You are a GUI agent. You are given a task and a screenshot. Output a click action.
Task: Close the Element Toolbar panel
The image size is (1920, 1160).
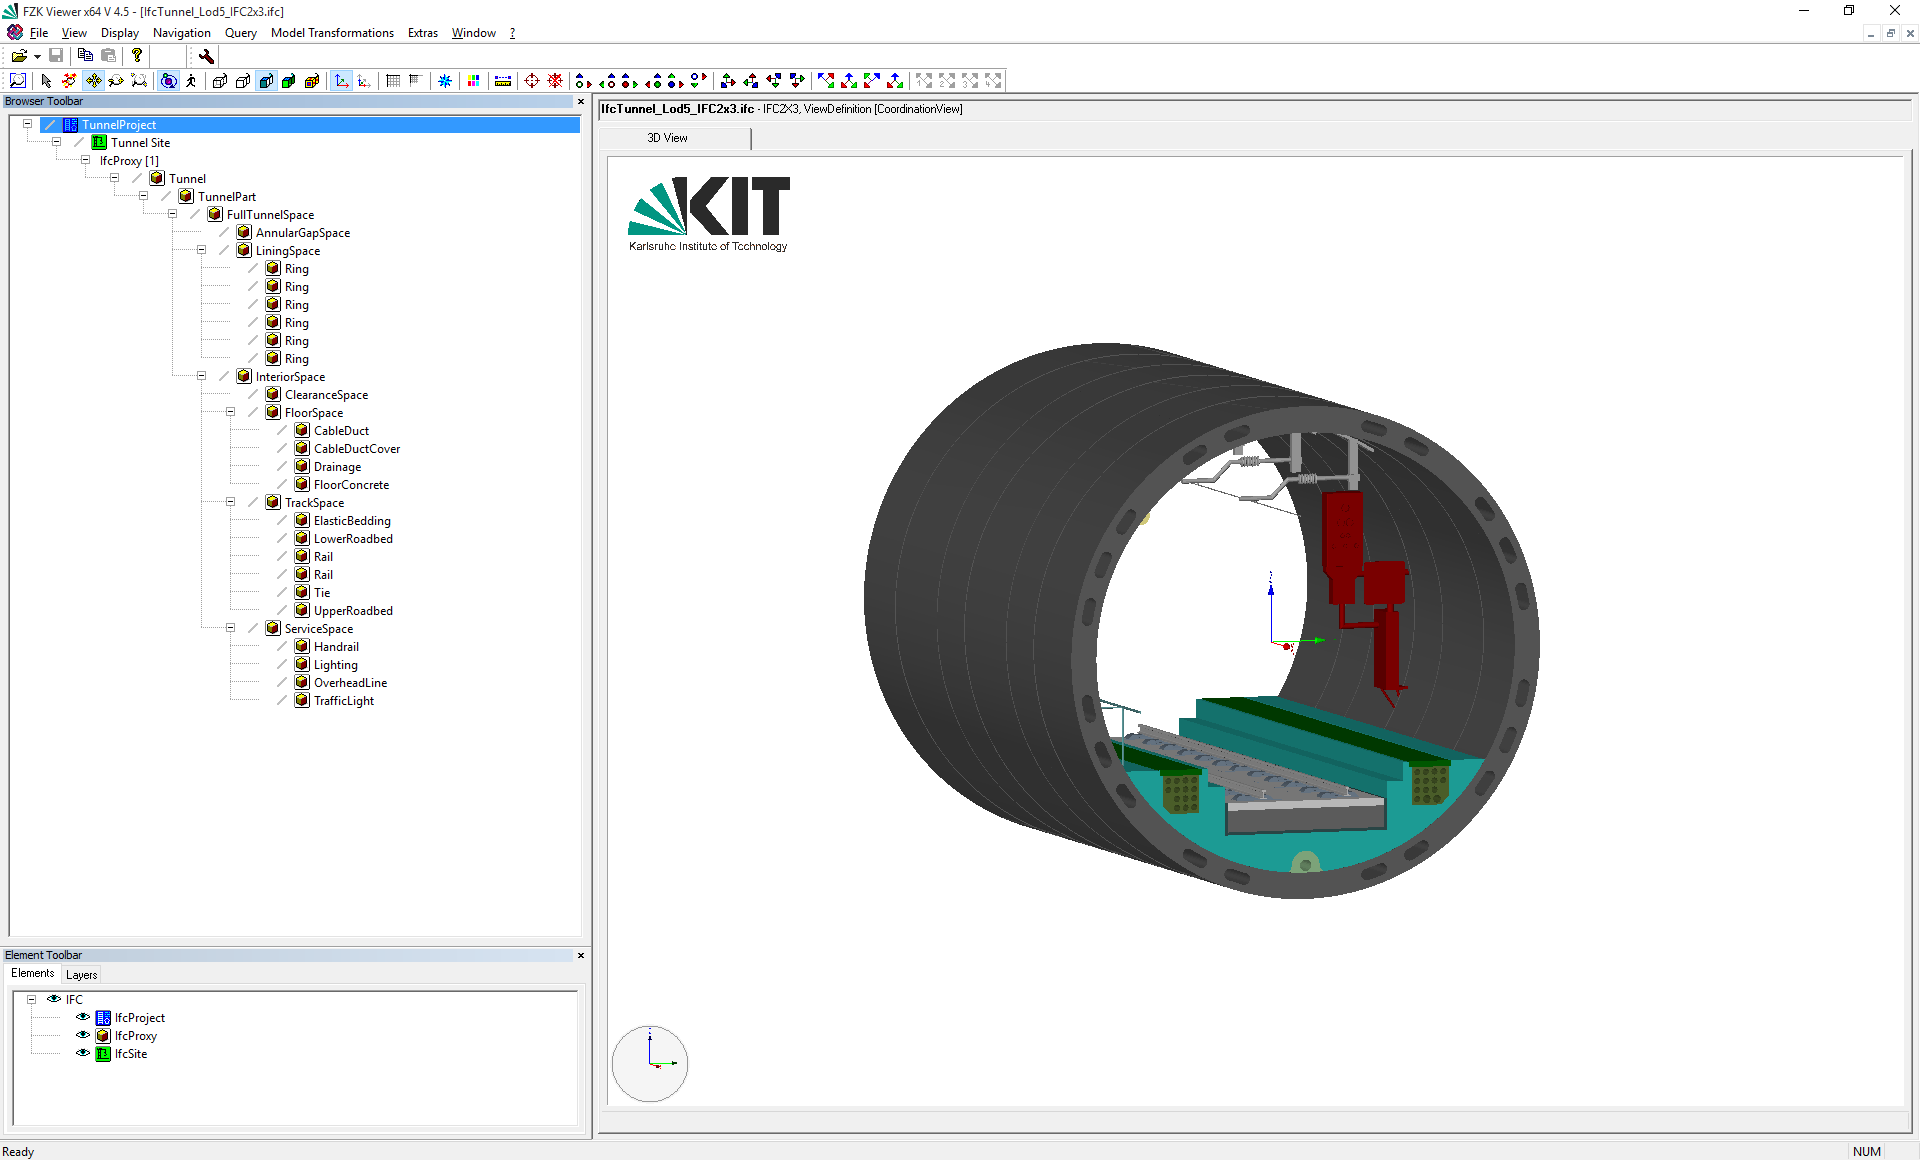[x=581, y=955]
